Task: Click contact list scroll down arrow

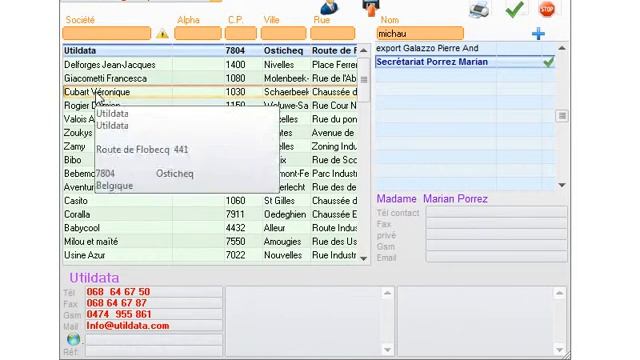Action: (x=562, y=185)
